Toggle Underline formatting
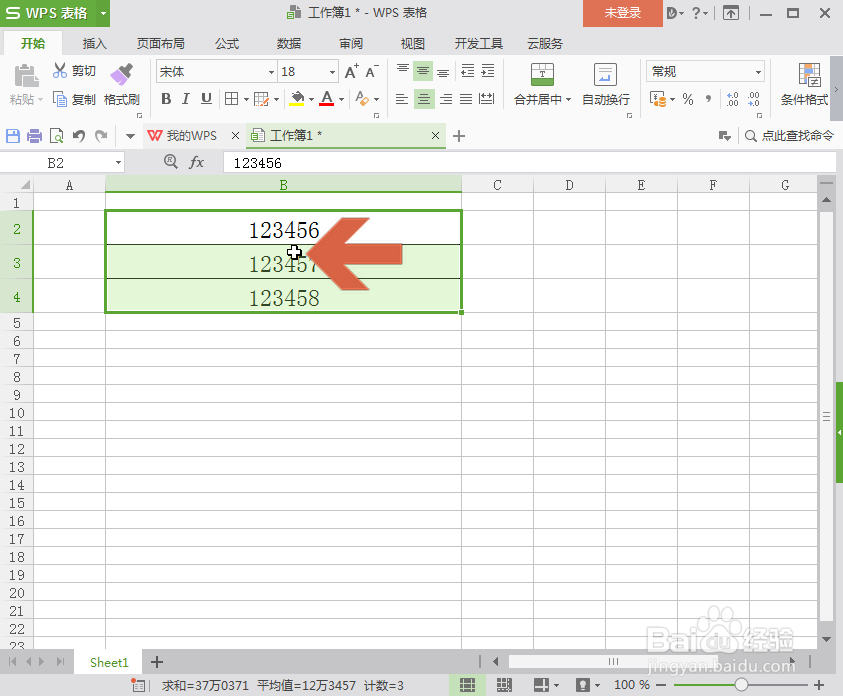This screenshot has height=696, width=843. (x=206, y=99)
